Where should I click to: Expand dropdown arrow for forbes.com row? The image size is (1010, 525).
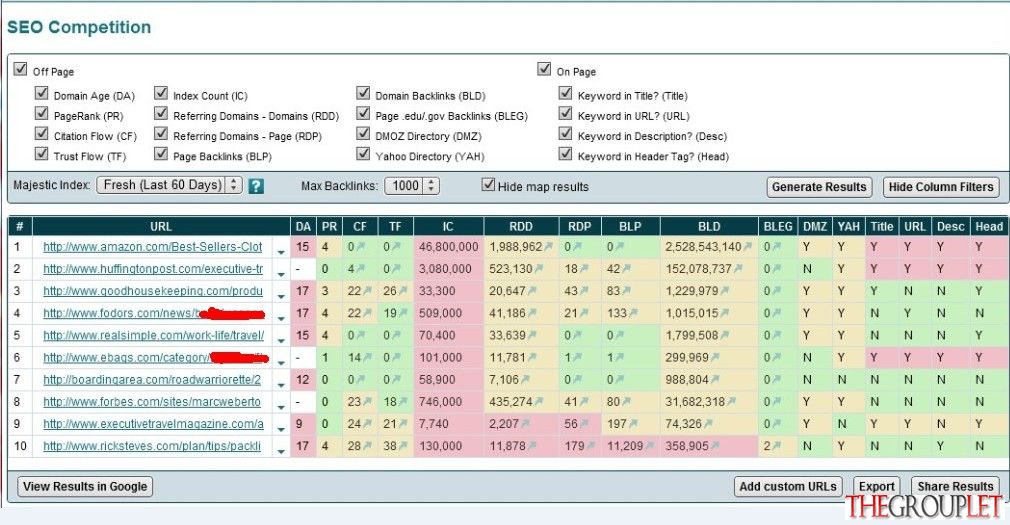[281, 406]
